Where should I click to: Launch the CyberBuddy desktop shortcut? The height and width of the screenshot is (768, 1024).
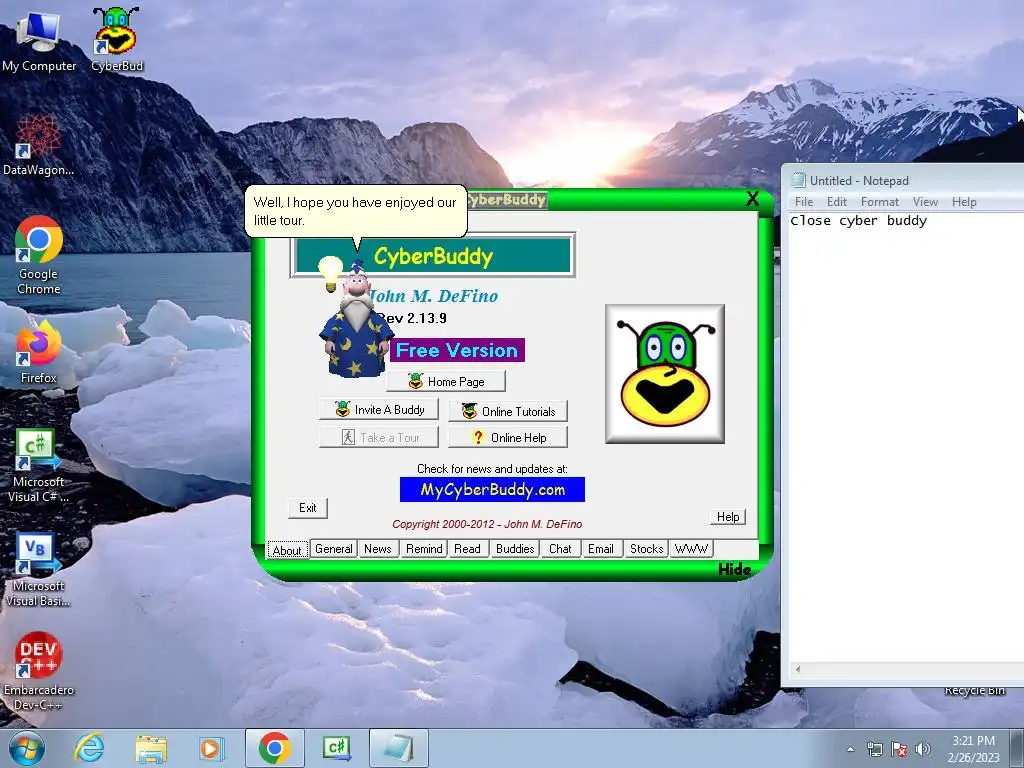pyautogui.click(x=116, y=40)
